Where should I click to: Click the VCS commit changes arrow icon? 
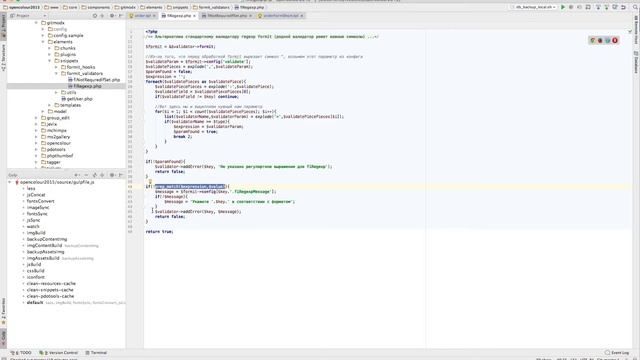(x=607, y=7)
